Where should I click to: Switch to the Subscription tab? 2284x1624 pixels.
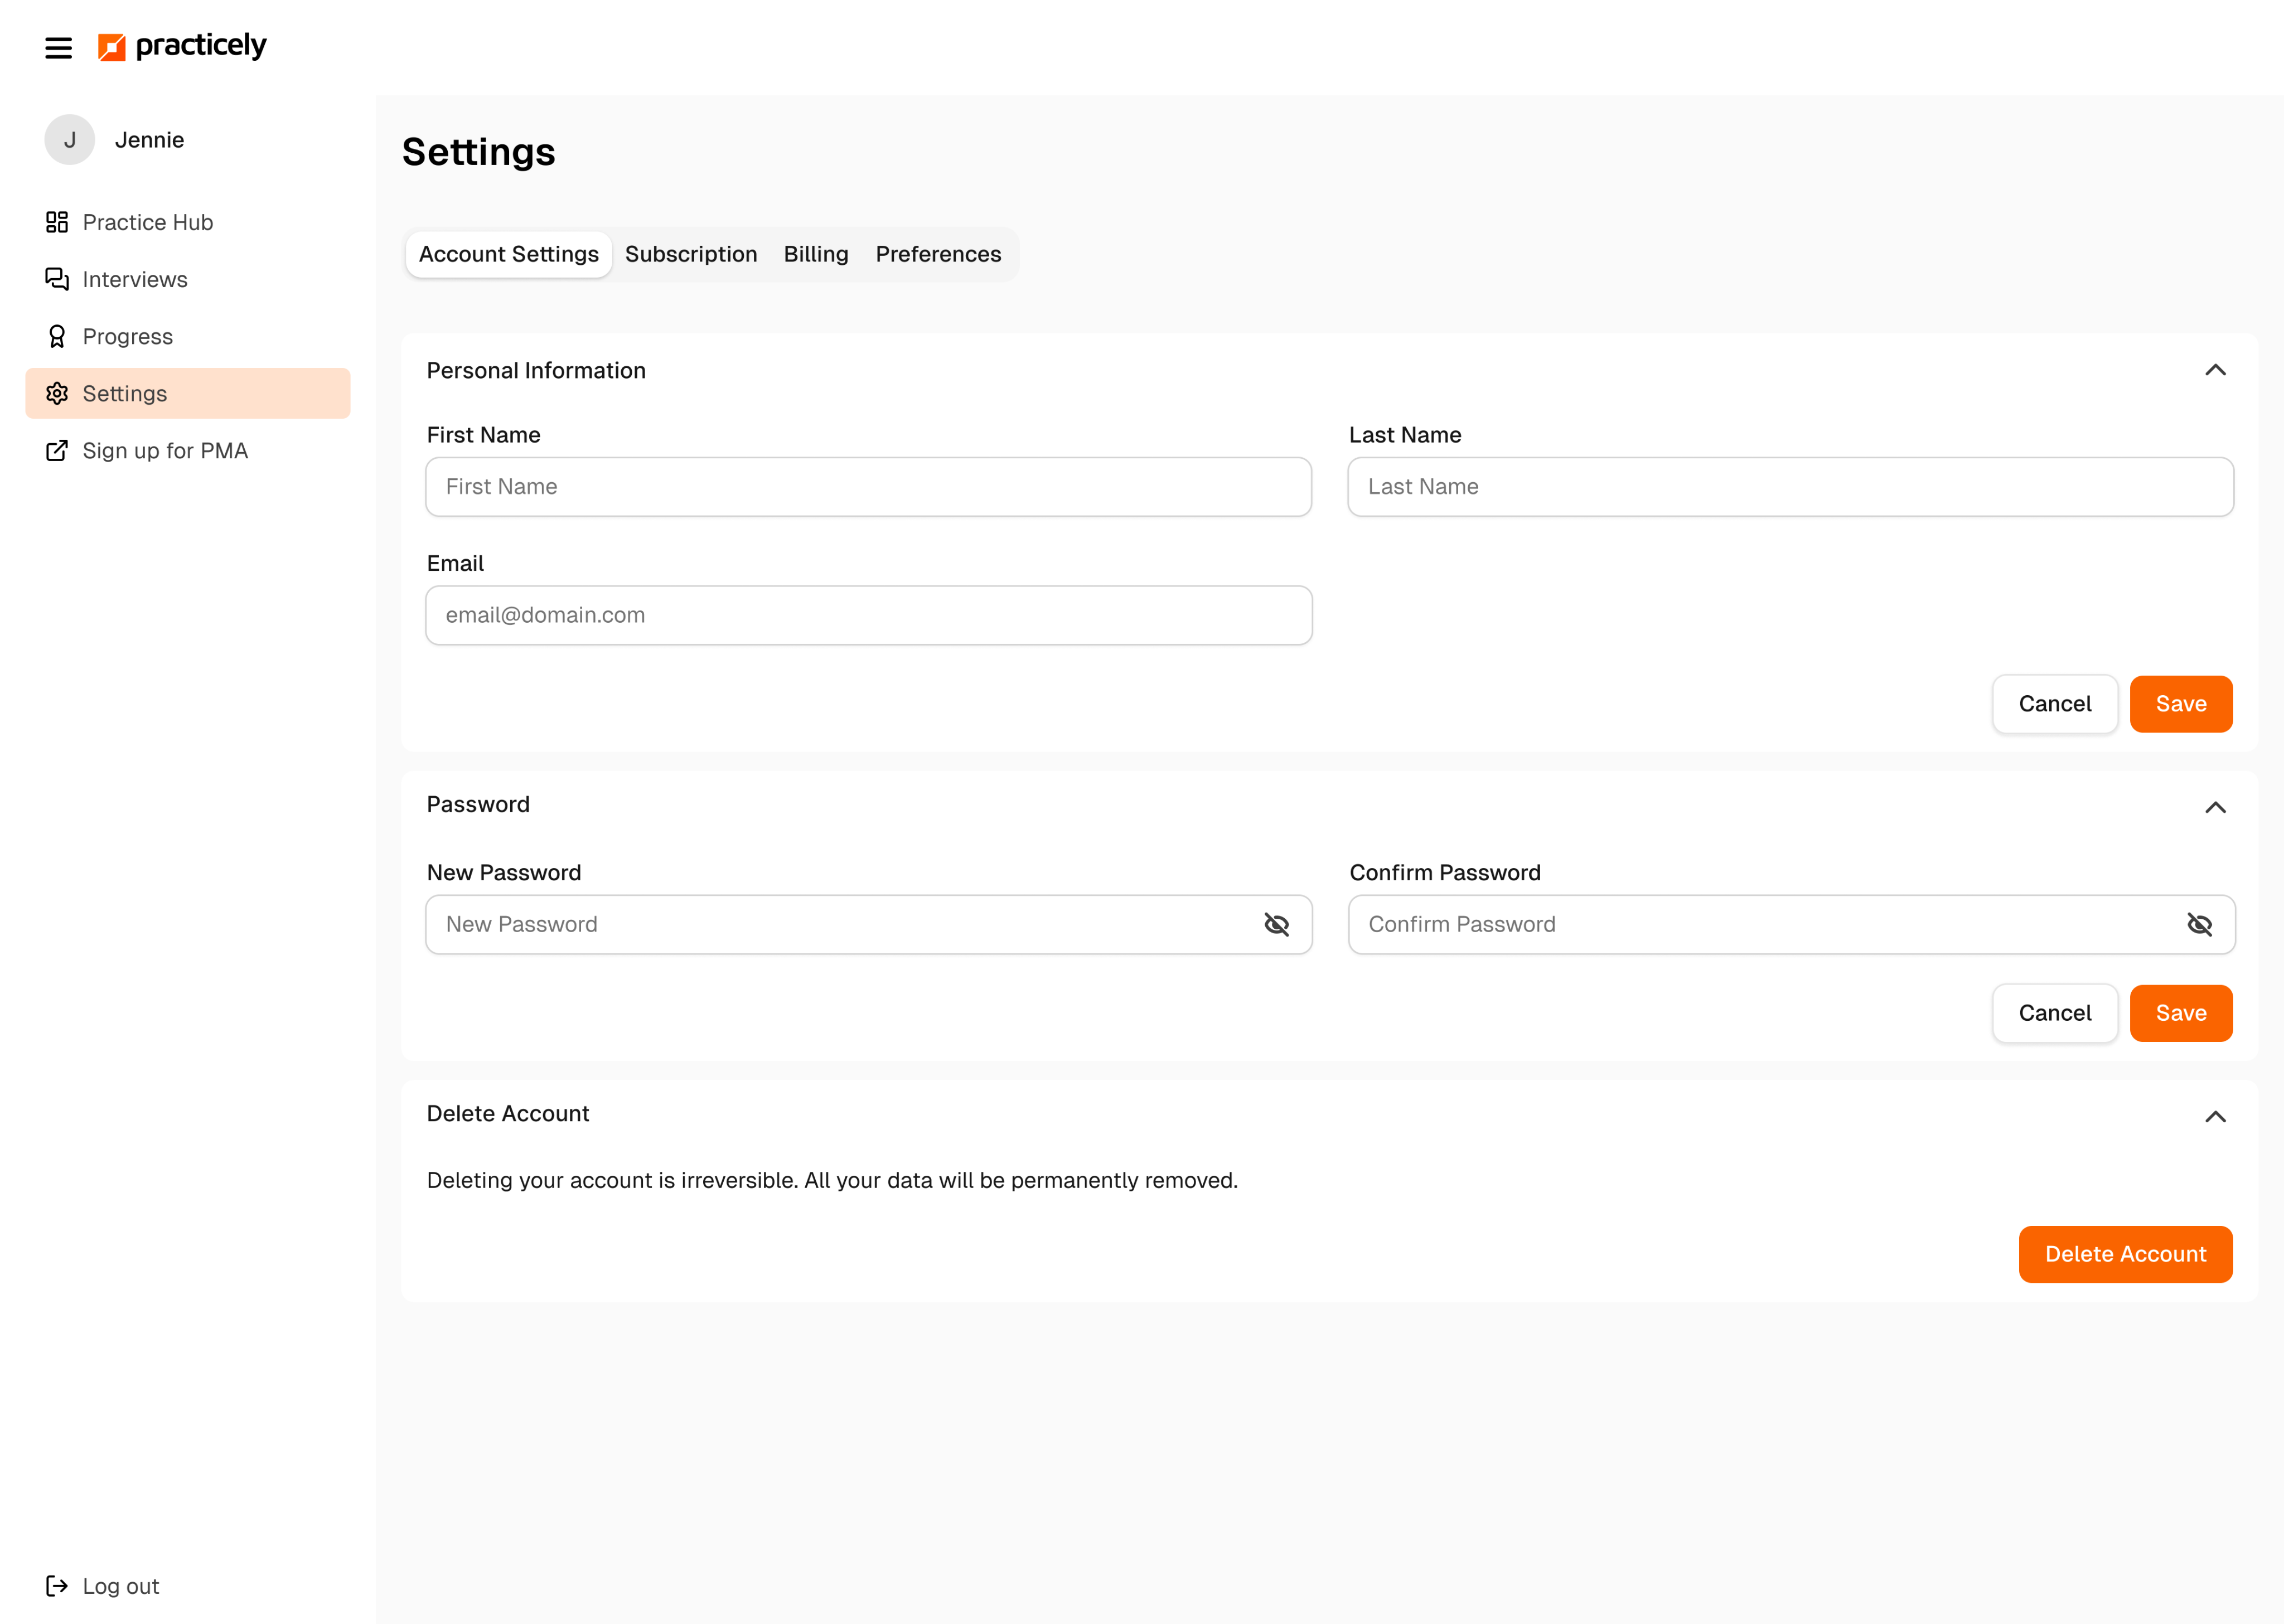pyautogui.click(x=690, y=254)
